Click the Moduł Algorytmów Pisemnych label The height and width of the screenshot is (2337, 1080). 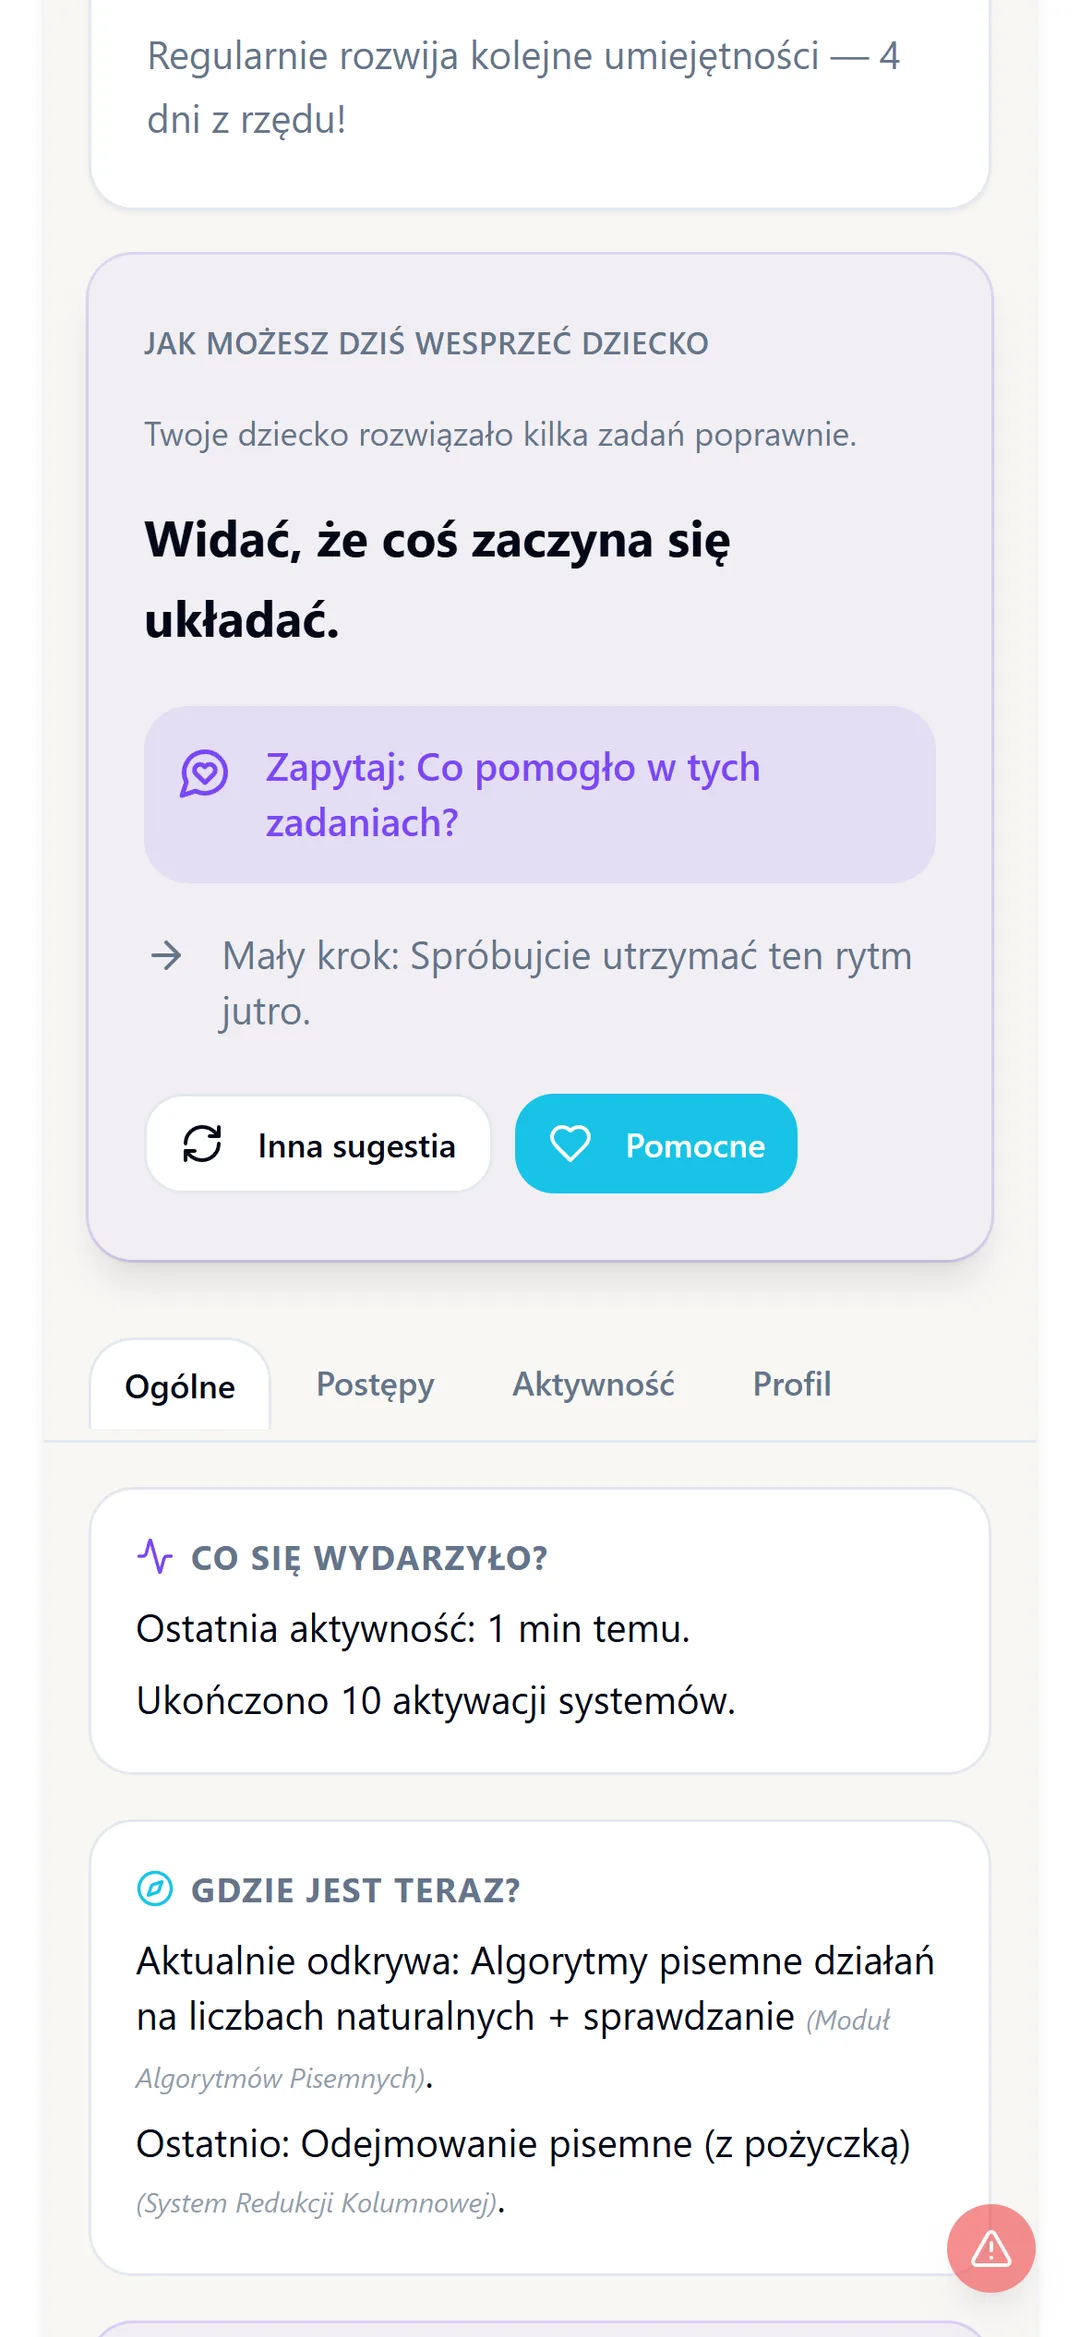[x=513, y=2049]
